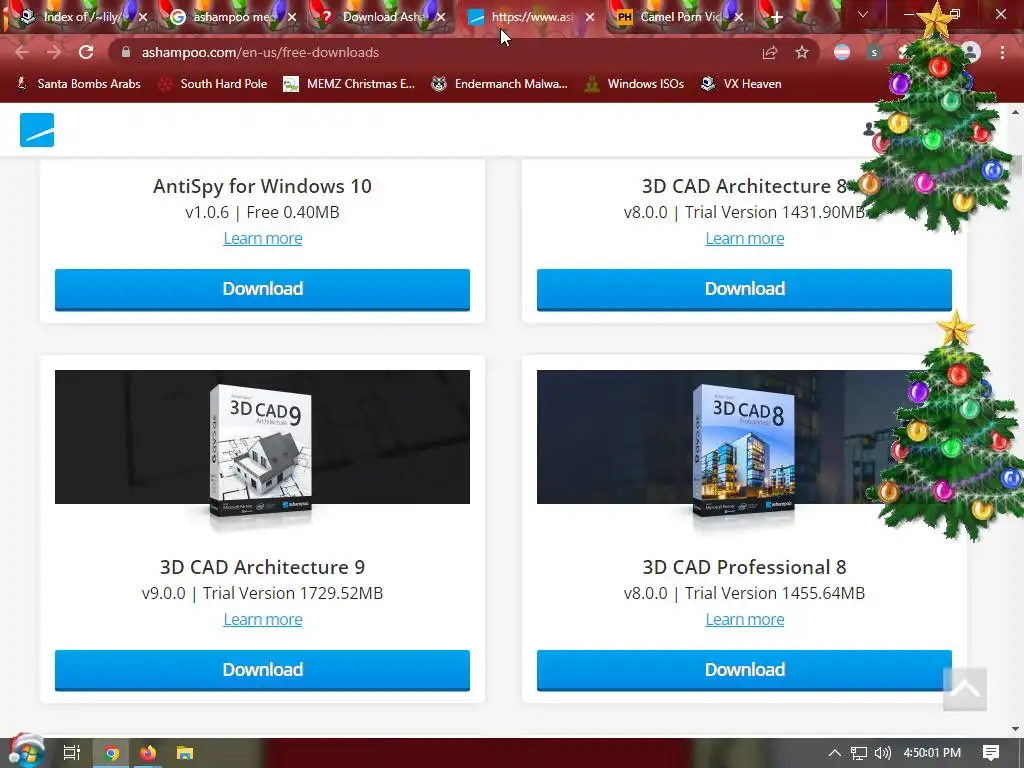Open File Explorer from the taskbar
The width and height of the screenshot is (1024, 768).
click(185, 753)
